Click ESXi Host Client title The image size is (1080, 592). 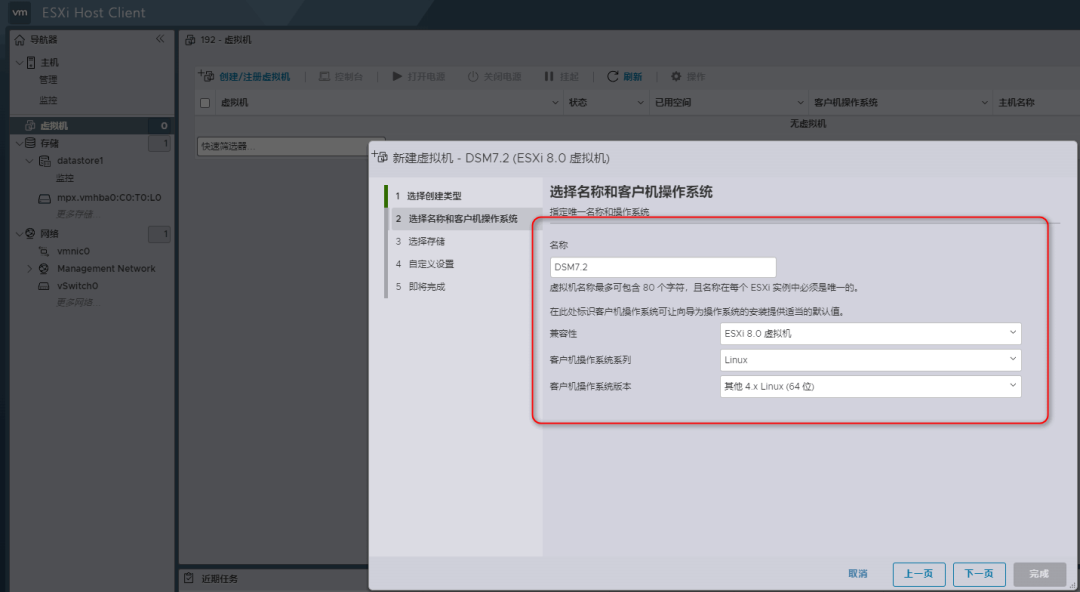(94, 12)
